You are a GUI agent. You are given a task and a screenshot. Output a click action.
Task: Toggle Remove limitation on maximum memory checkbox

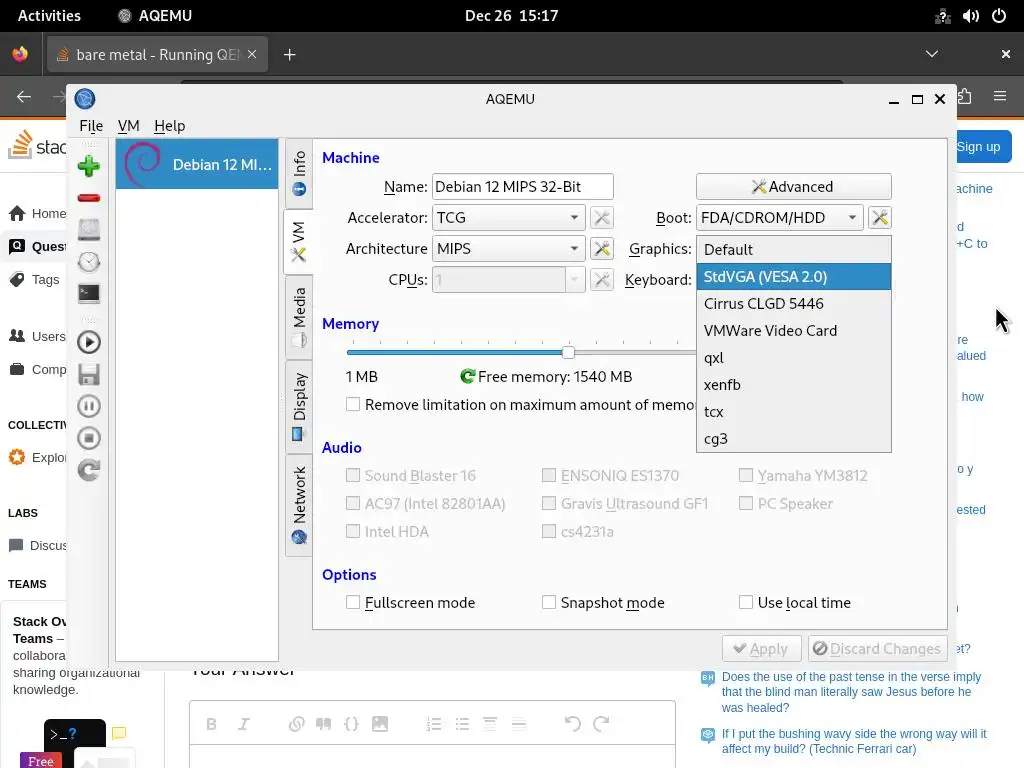tap(353, 404)
